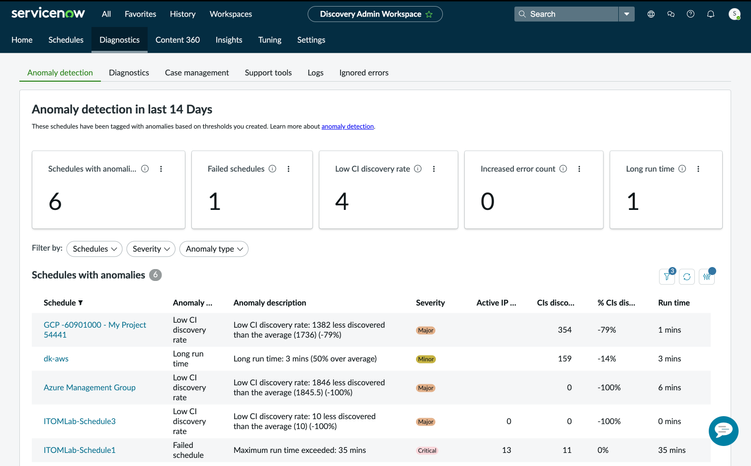Click the Critical severity badge
The image size is (751, 466).
tap(427, 450)
